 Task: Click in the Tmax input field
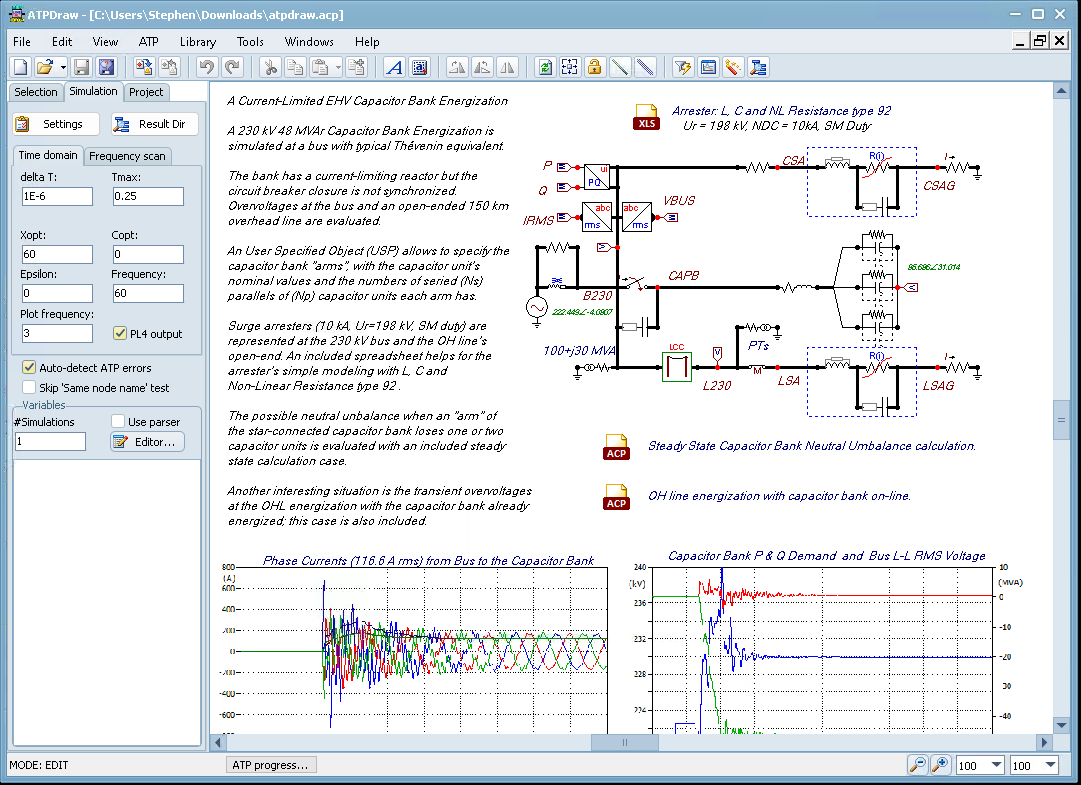click(147, 196)
